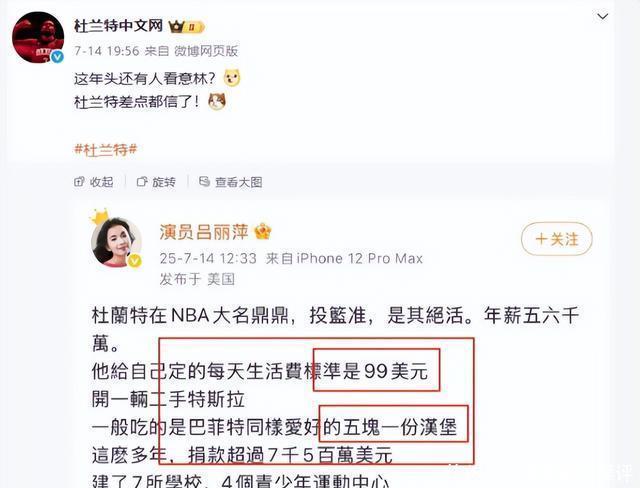The height and width of the screenshot is (488, 640).
Task: Click the gold verified badge on avatar
Action: pyautogui.click(x=135, y=260)
